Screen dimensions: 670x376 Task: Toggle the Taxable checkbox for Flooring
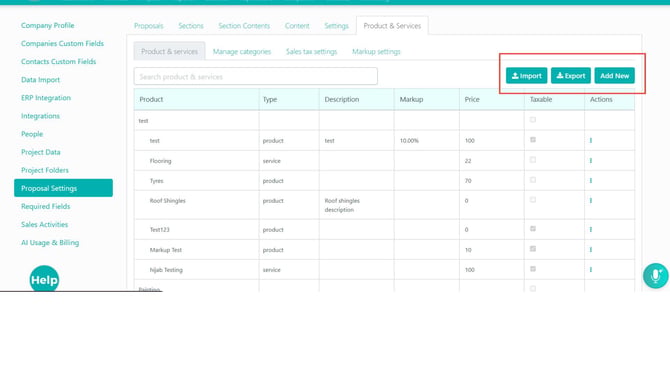533,160
